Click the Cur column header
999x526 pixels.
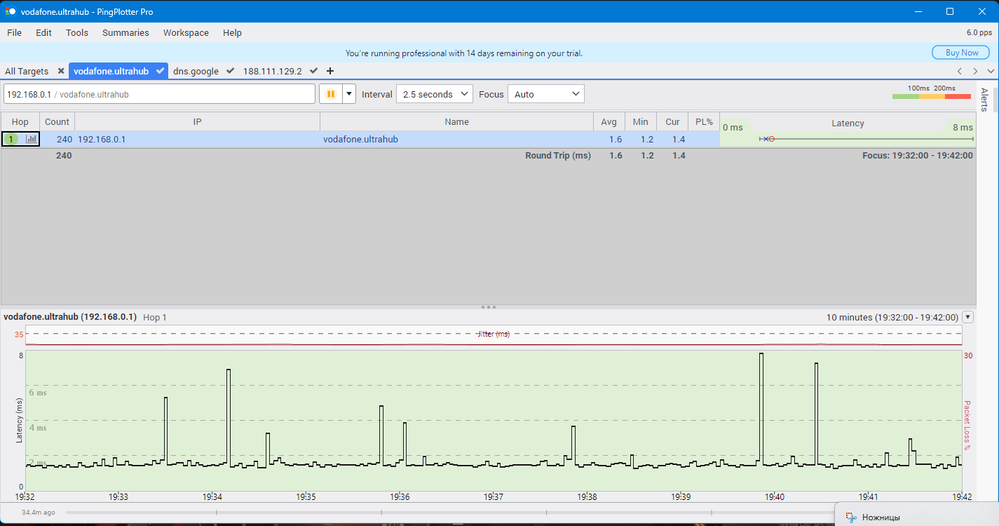pyautogui.click(x=672, y=122)
